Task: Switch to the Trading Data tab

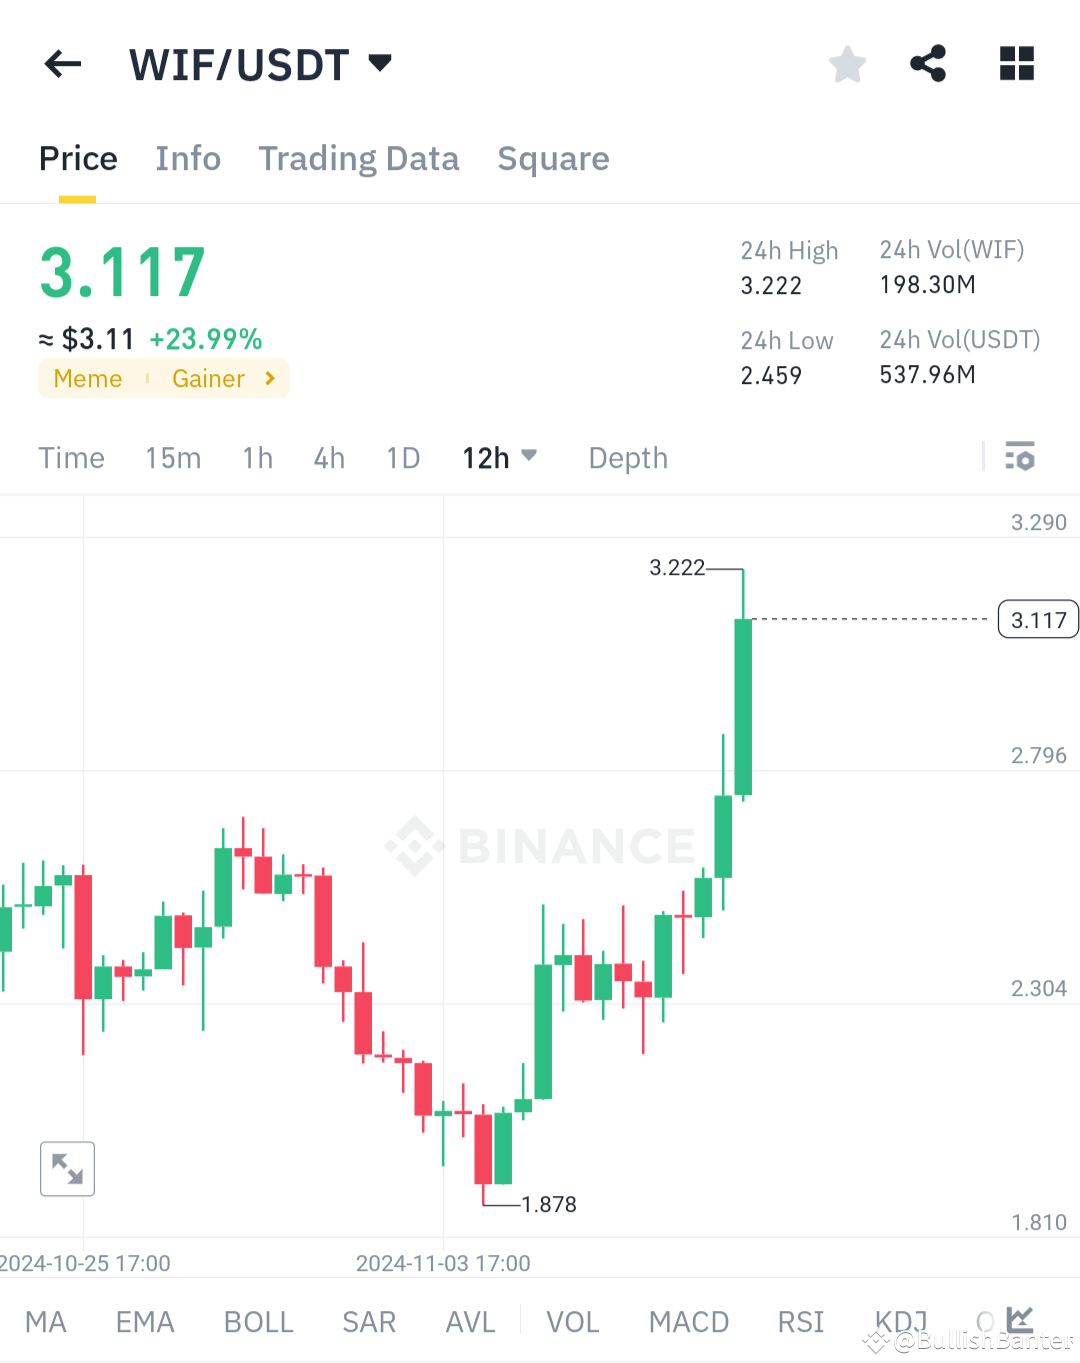Action: [358, 158]
